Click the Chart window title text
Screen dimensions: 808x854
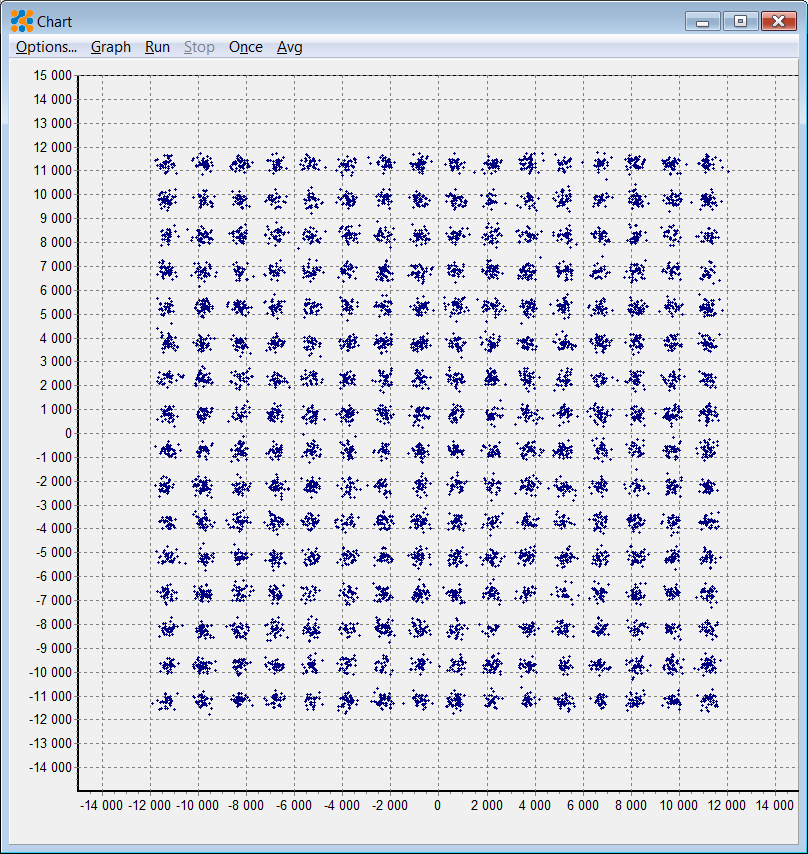54,22
